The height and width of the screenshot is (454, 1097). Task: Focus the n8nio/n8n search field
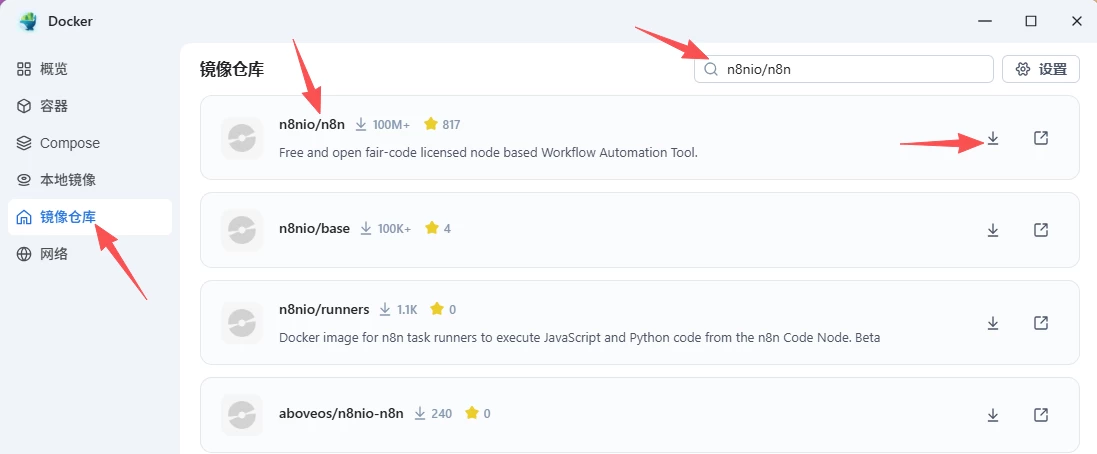[850, 69]
